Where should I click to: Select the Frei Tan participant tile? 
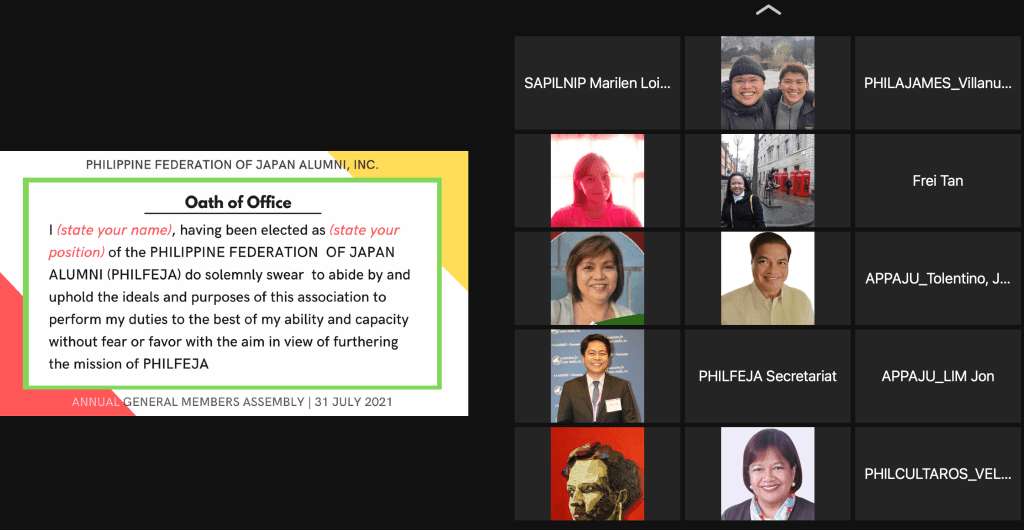tap(938, 181)
